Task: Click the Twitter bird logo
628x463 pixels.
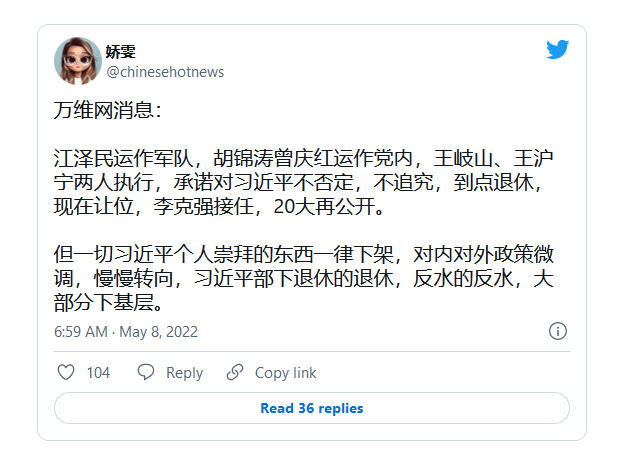Action: click(x=557, y=50)
